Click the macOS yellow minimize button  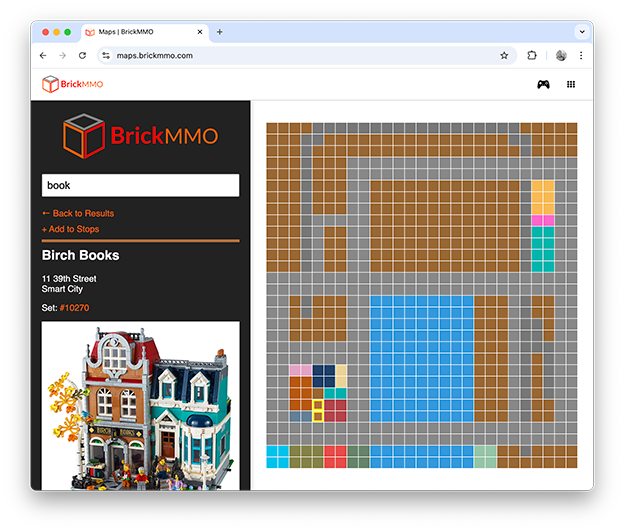(57, 32)
